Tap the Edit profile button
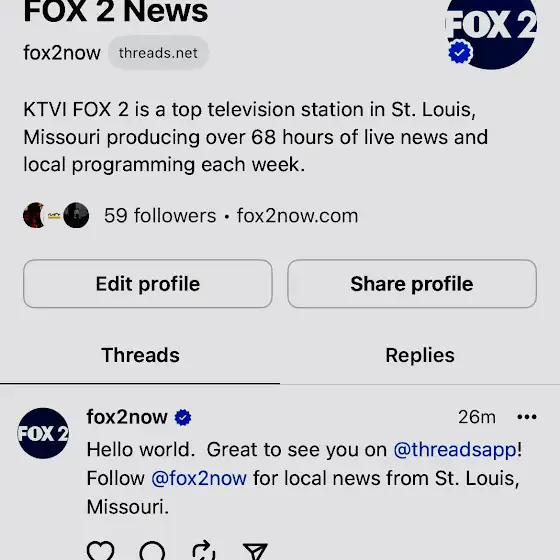 pyautogui.click(x=148, y=284)
